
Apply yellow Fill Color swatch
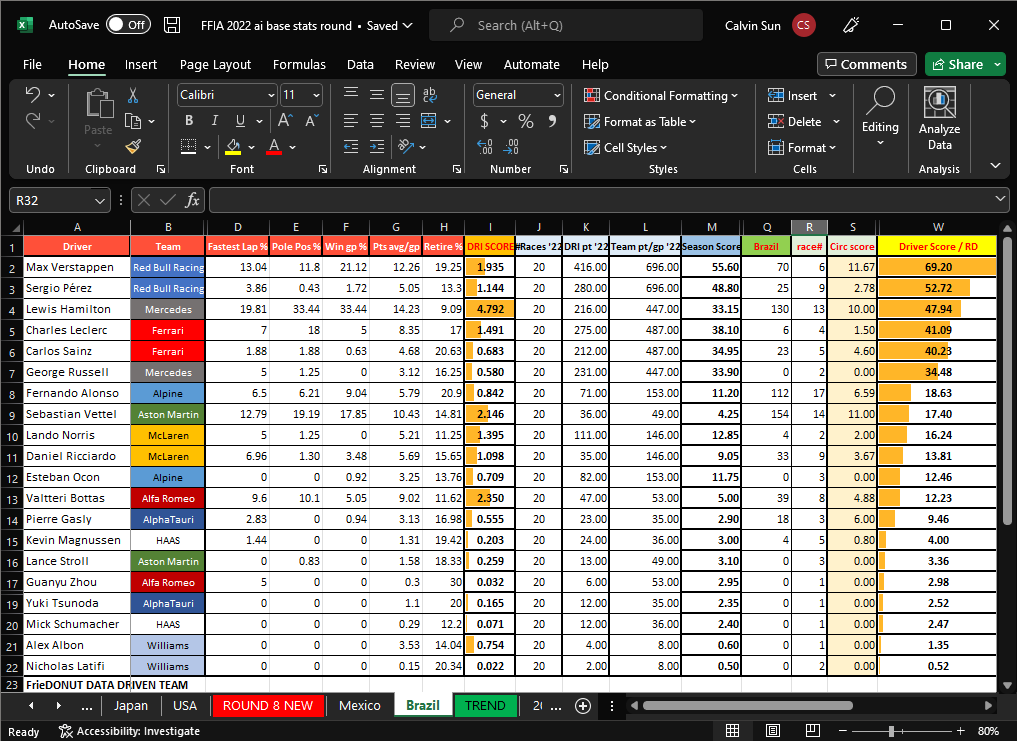[x=233, y=147]
